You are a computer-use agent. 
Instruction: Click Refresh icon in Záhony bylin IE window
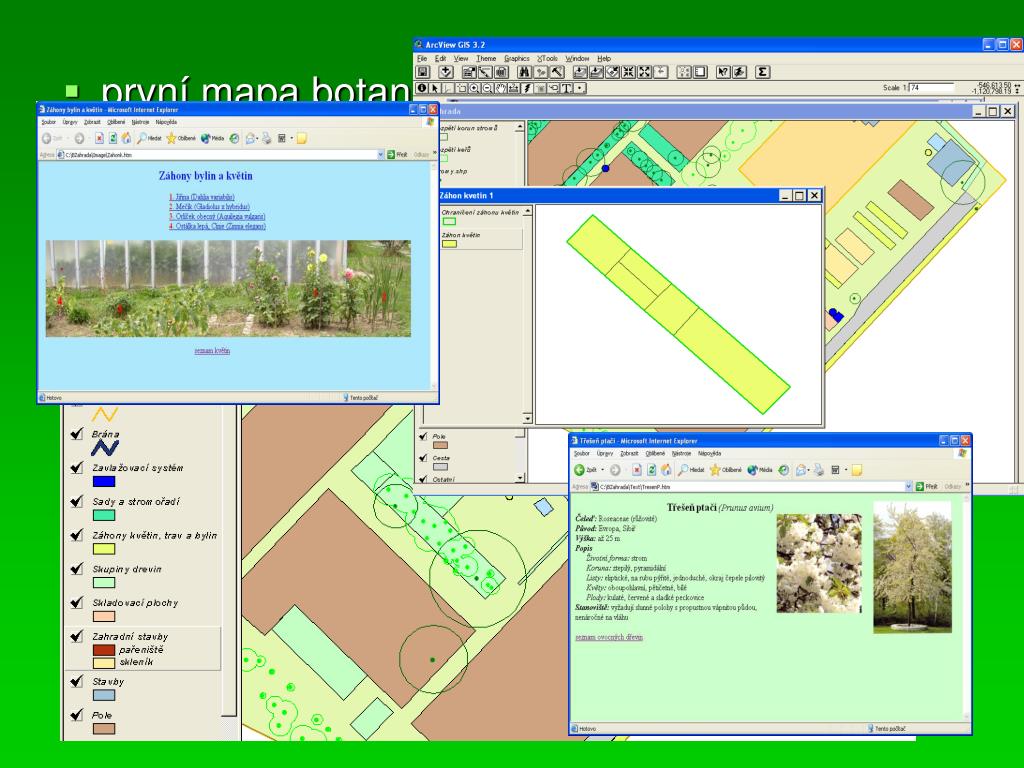coord(113,138)
